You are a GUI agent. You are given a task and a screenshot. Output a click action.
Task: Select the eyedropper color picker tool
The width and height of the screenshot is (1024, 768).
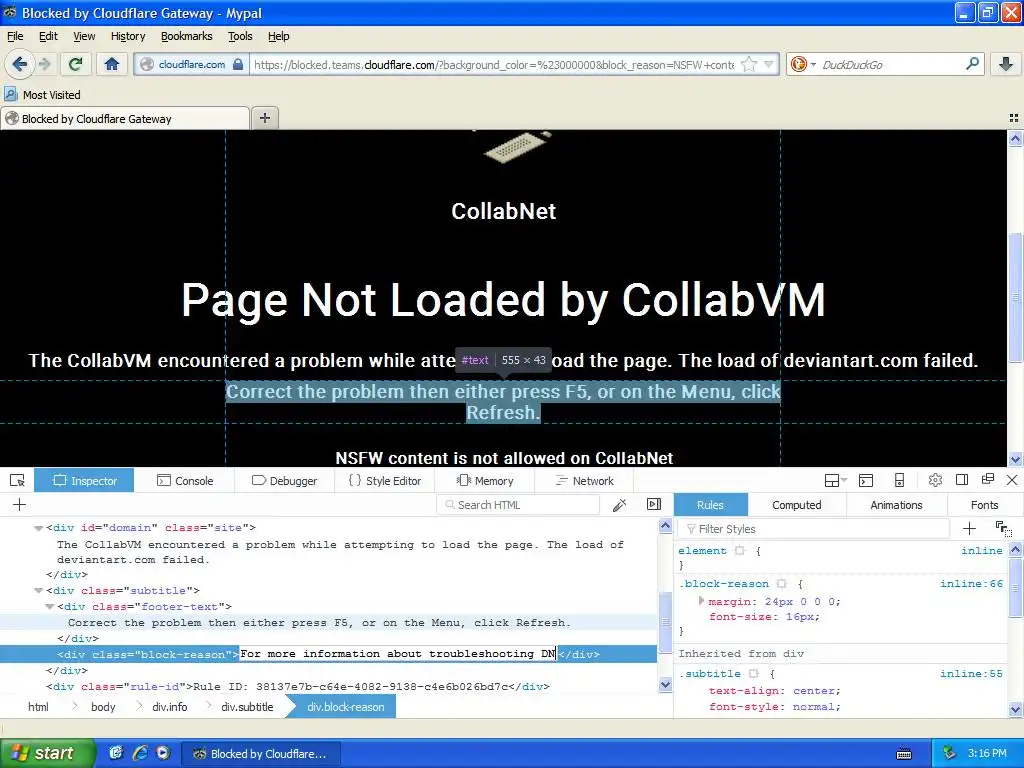pyautogui.click(x=619, y=505)
